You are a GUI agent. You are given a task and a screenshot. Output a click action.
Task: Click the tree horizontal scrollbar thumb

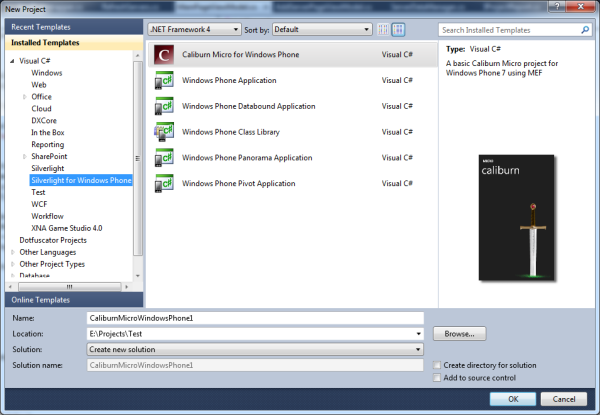[69, 286]
